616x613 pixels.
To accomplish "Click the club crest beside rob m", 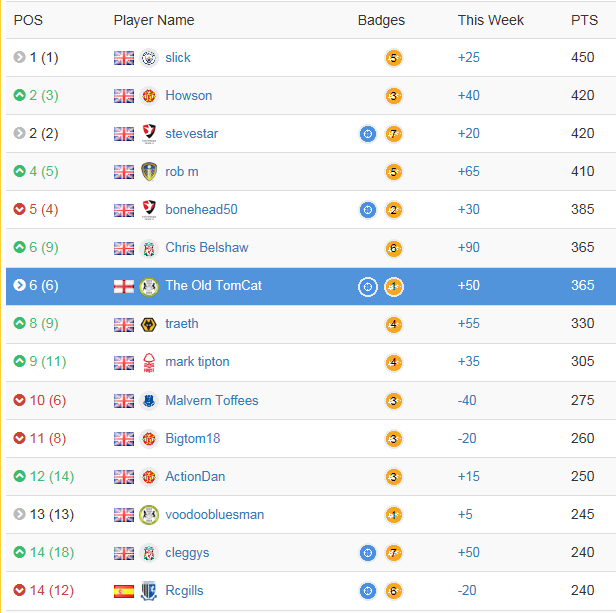I will coord(149,172).
